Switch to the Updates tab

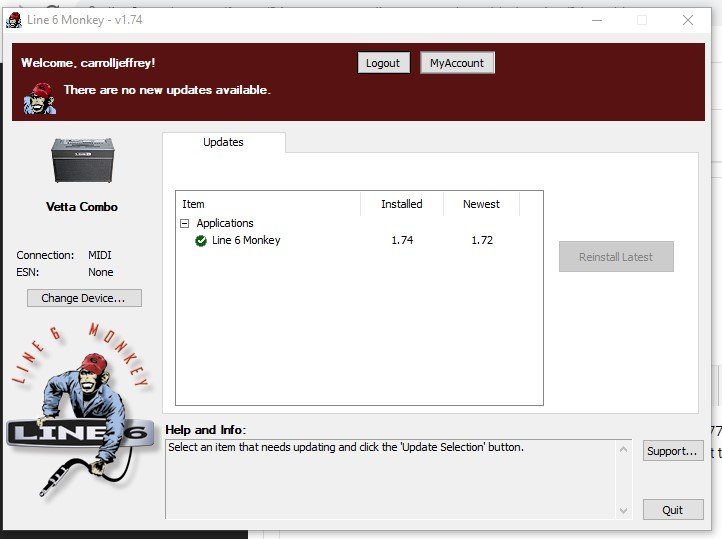pyautogui.click(x=223, y=143)
